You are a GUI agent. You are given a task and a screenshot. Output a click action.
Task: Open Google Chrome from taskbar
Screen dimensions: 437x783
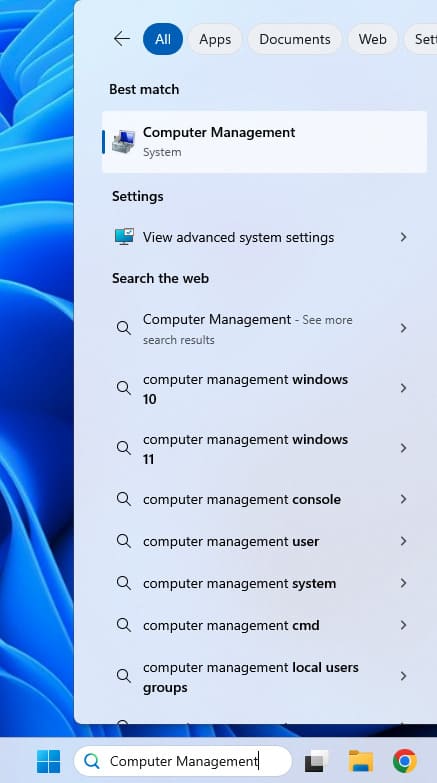tap(405, 761)
